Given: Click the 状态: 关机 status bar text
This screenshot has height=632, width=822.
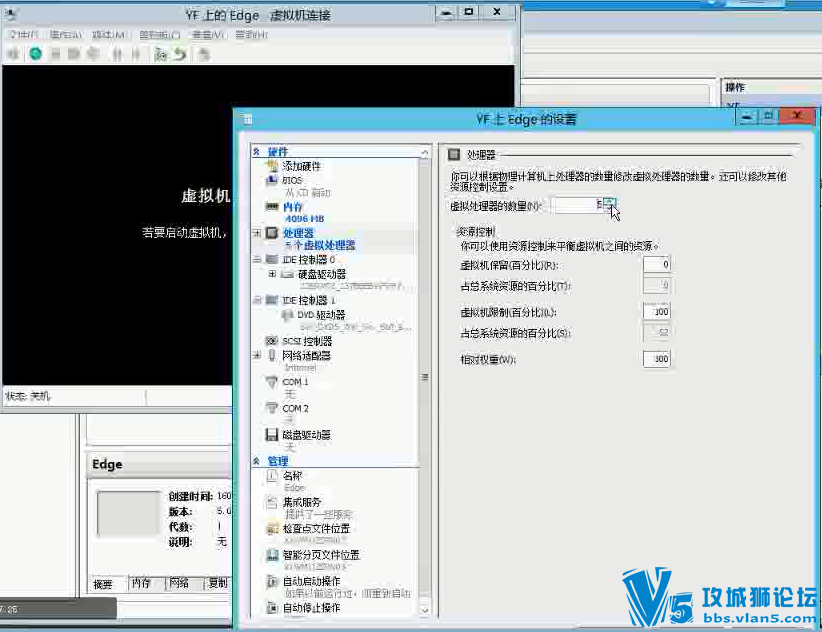Looking at the screenshot, I should 28,397.
